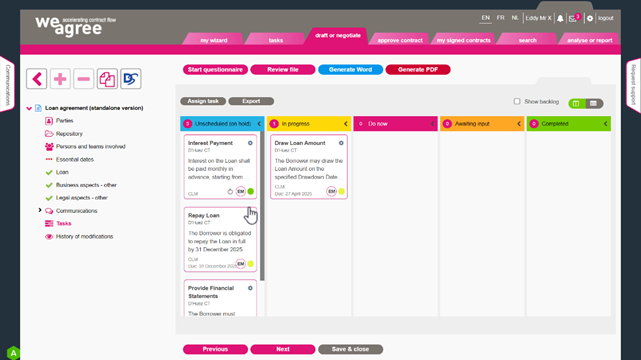
Task: Enable the Show backlog checkbox
Action: pos(517,101)
